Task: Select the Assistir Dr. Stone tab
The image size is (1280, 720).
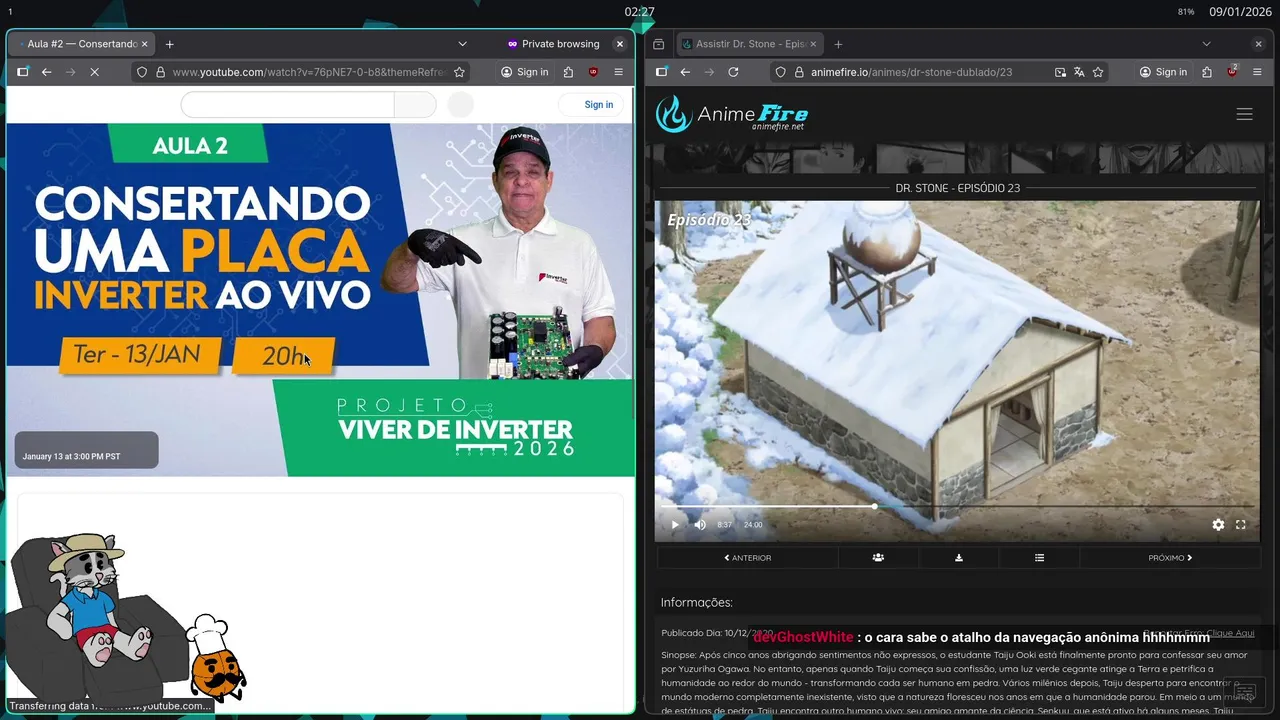Action: tap(748, 44)
